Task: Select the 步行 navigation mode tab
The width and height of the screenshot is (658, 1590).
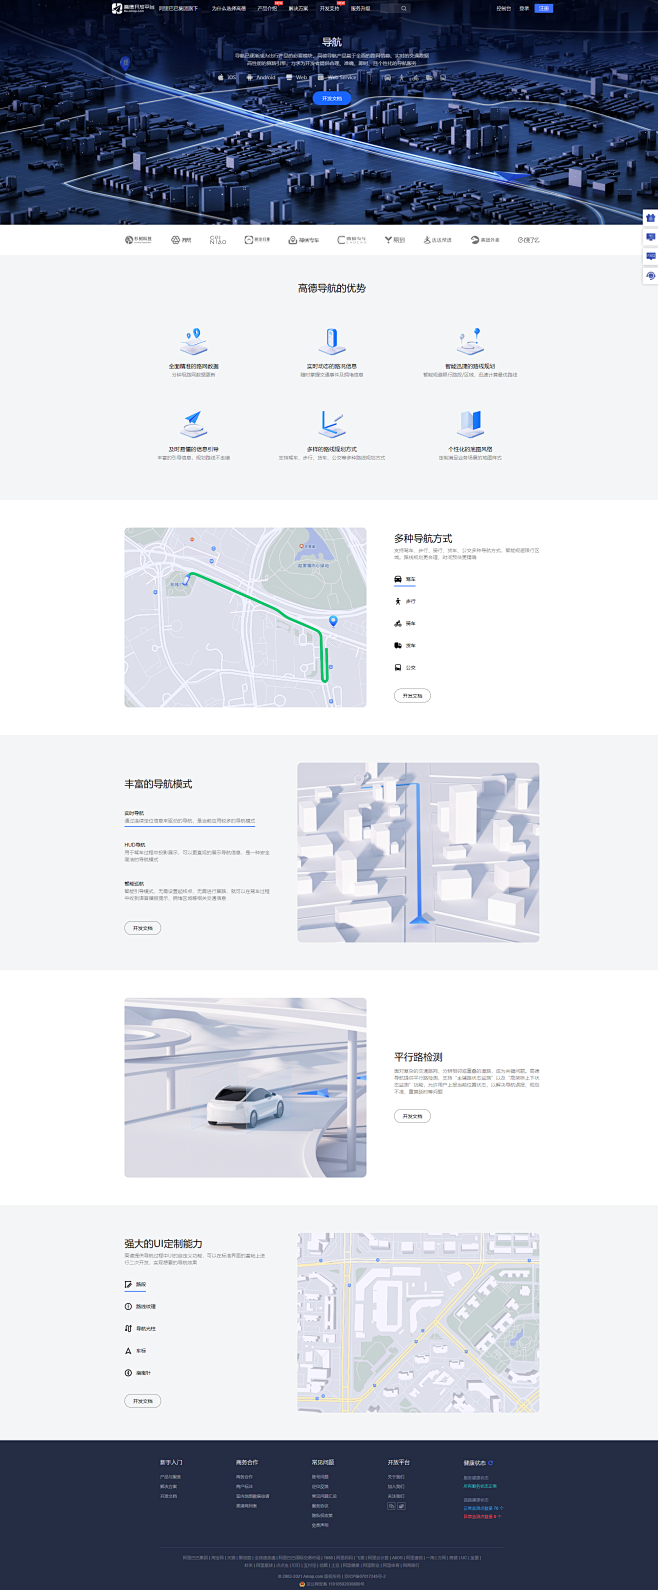Action: pyautogui.click(x=405, y=601)
